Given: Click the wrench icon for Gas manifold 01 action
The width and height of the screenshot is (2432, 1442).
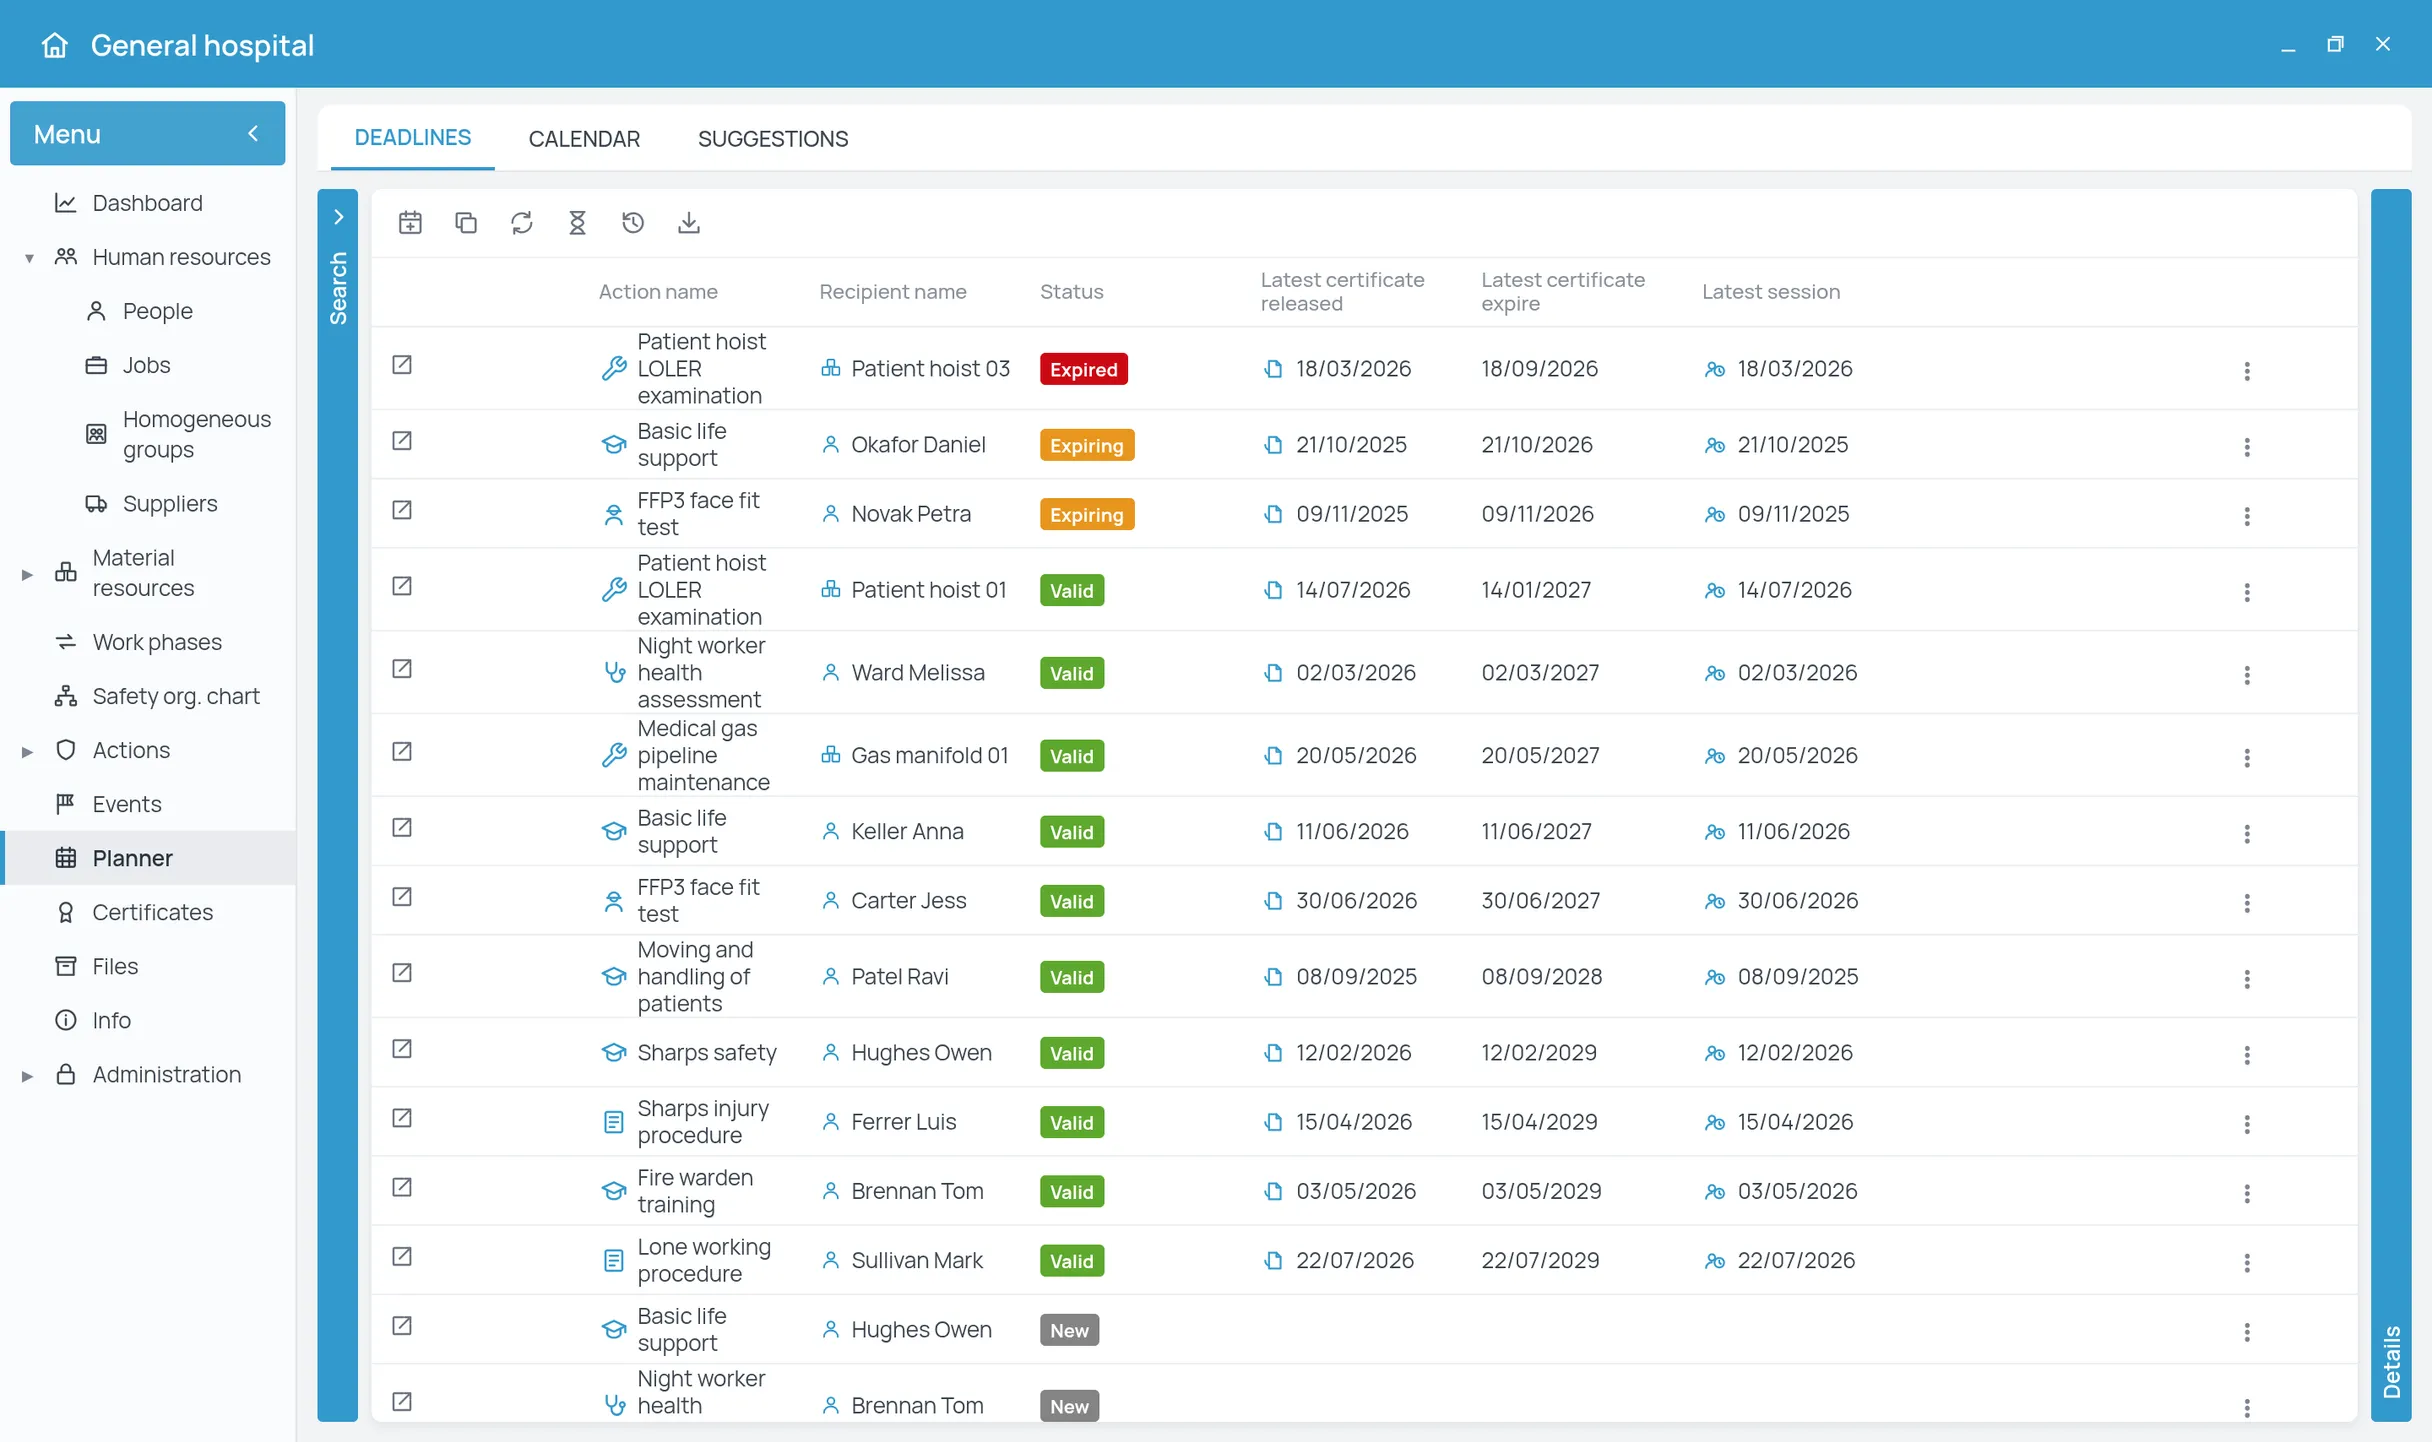Looking at the screenshot, I should tap(614, 755).
